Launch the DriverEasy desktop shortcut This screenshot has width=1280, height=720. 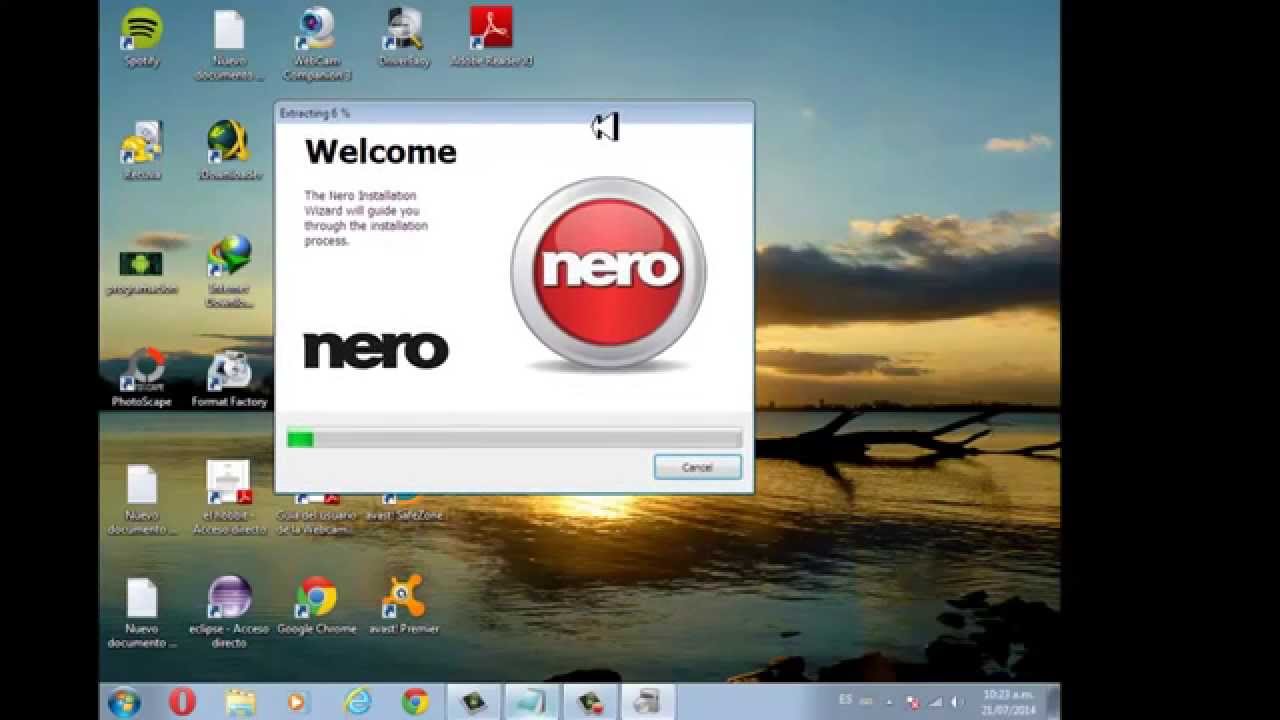coord(404,38)
